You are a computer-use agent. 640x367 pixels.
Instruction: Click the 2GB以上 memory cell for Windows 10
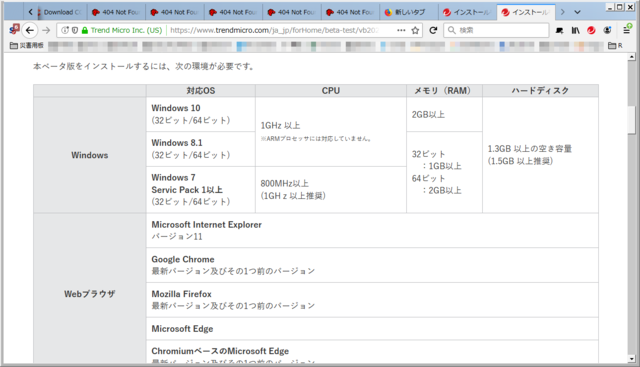444,114
